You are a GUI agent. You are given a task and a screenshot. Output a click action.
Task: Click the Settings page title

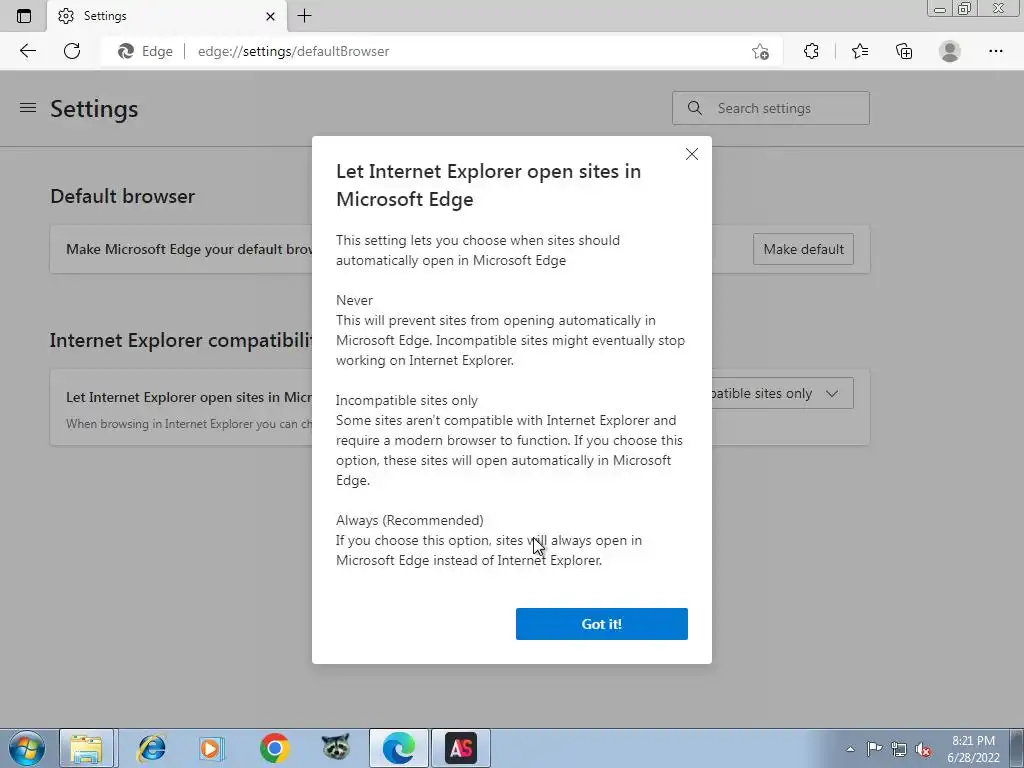click(x=94, y=108)
